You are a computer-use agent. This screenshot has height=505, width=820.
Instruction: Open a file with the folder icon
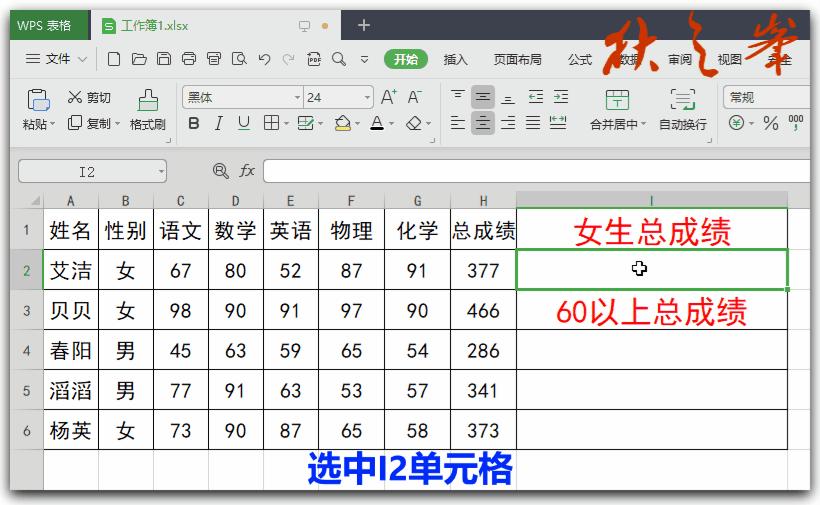(139, 59)
